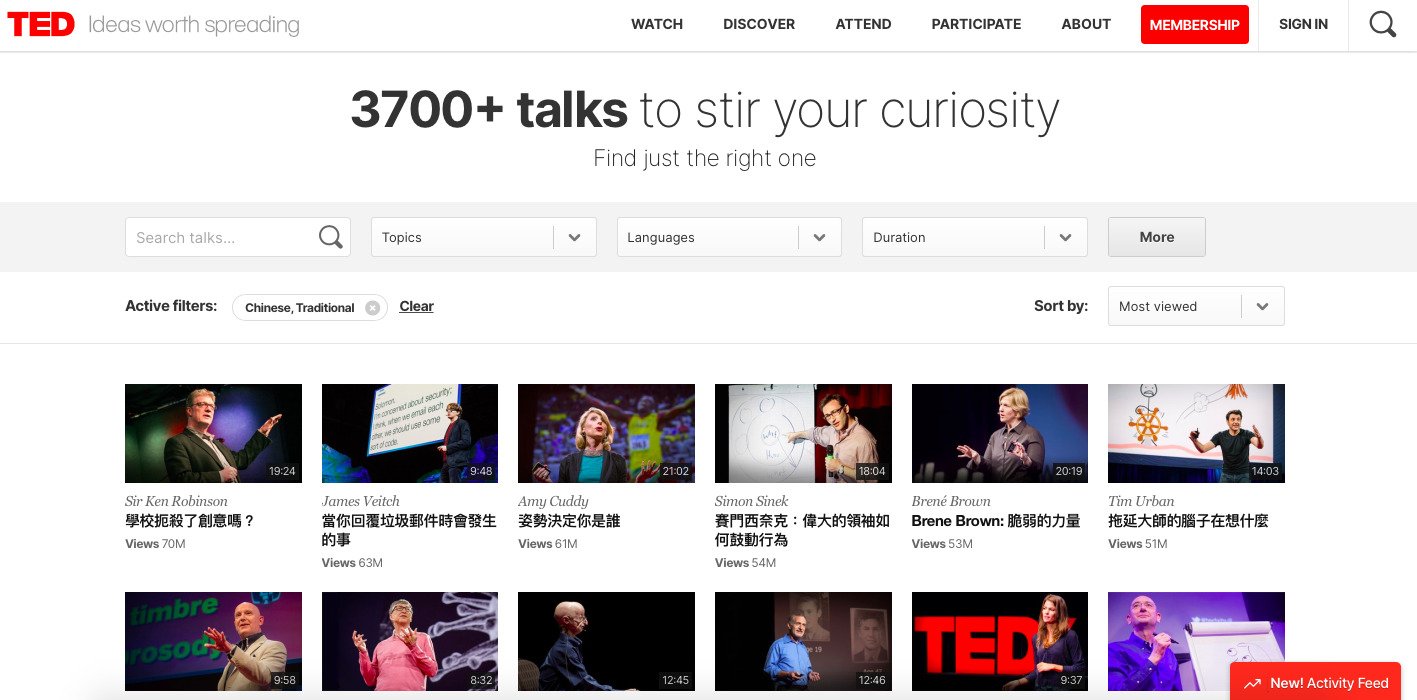Open Simon Sinek talk thumbnail
The height and width of the screenshot is (700, 1417).
(803, 433)
